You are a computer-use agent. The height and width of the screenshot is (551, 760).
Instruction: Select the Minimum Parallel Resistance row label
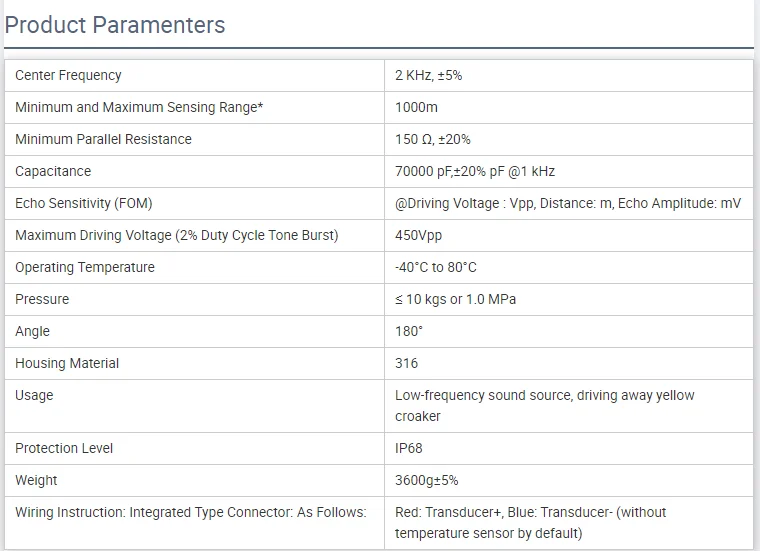pyautogui.click(x=103, y=139)
